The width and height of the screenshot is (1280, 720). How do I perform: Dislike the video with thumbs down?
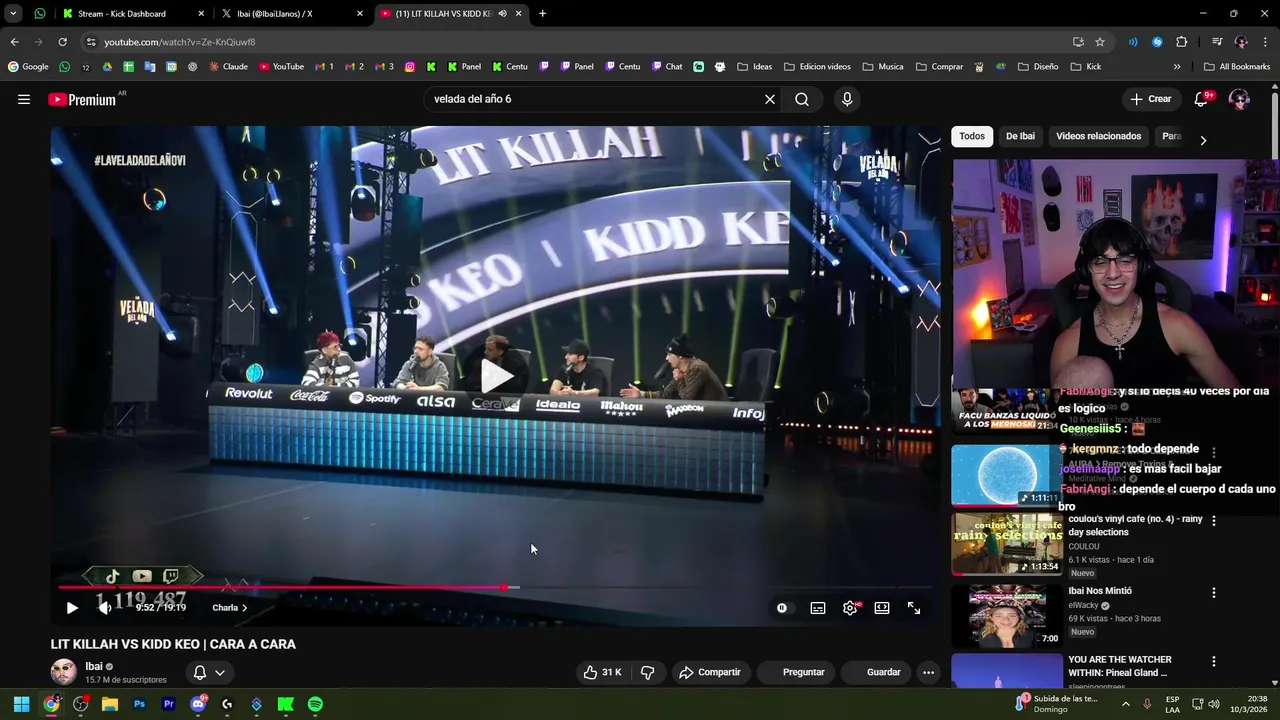point(647,672)
